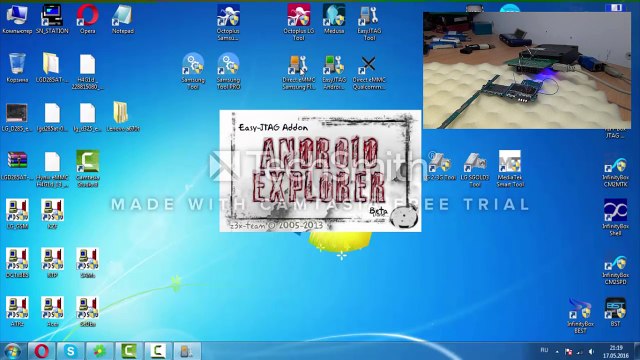This screenshot has width=640, height=360.
Task: Open the BST desktop shortcut
Action: (616, 311)
